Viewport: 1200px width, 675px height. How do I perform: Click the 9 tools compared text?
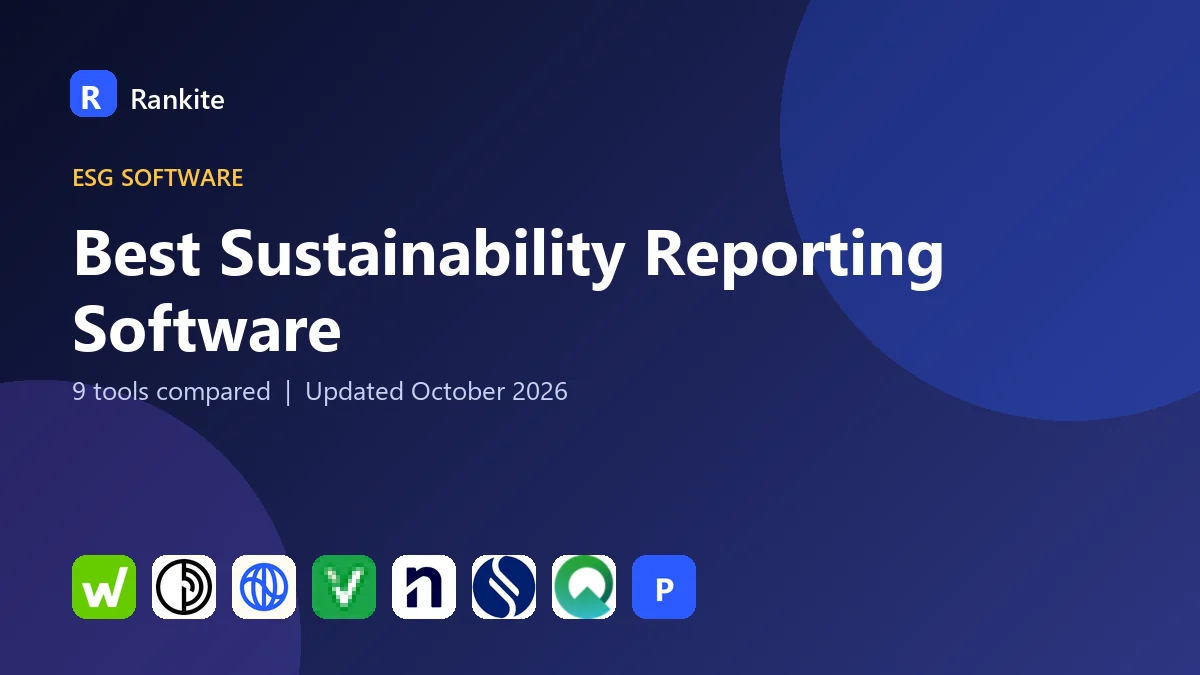(x=171, y=391)
